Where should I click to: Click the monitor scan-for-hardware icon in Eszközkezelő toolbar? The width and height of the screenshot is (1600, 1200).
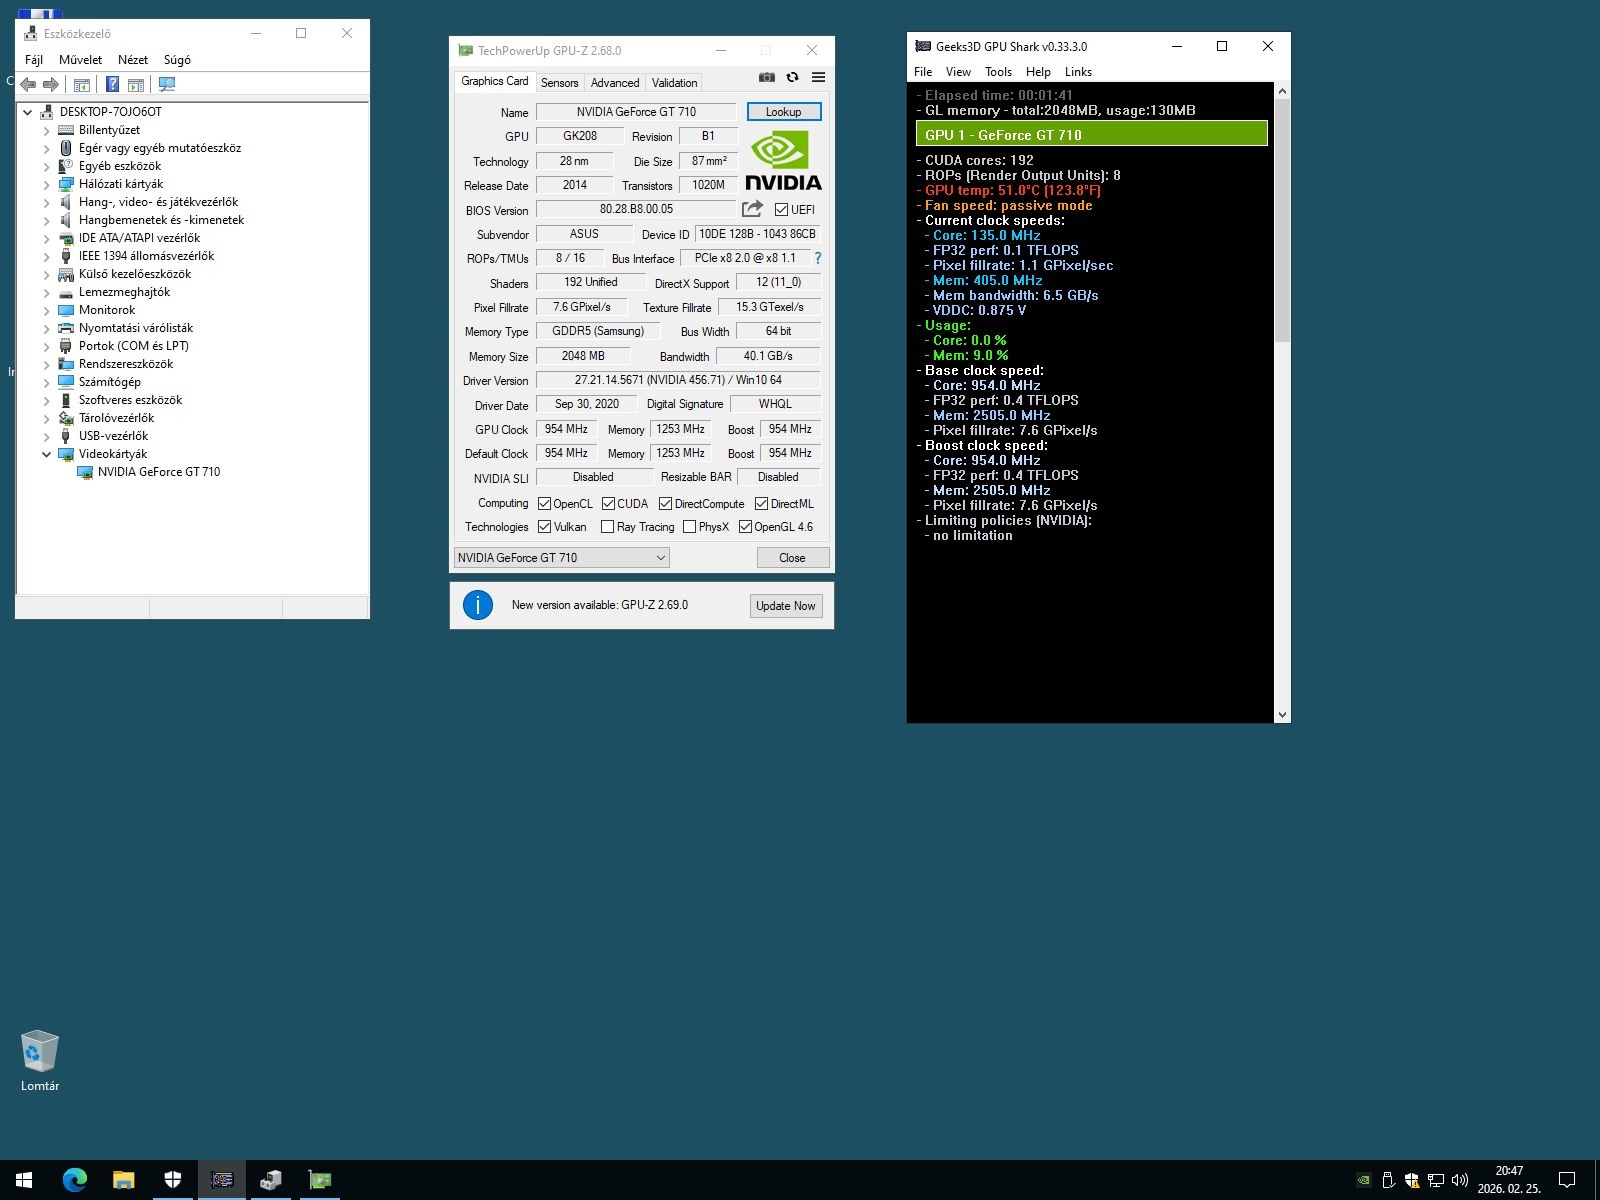point(167,85)
